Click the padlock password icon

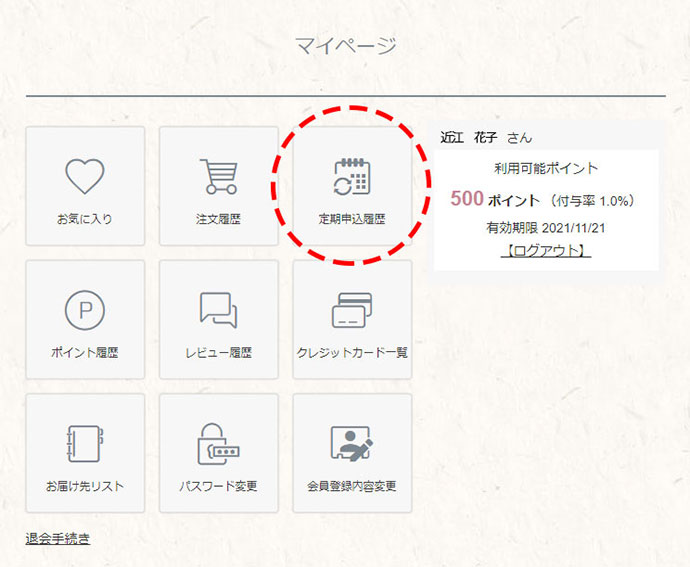218,444
